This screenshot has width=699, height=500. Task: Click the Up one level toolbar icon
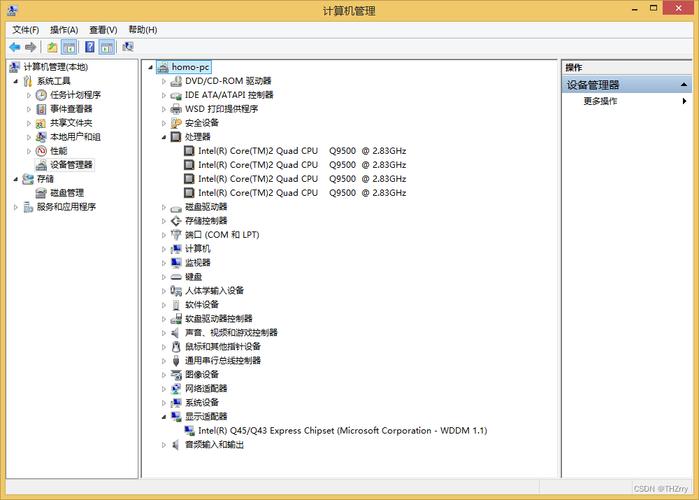tap(52, 47)
